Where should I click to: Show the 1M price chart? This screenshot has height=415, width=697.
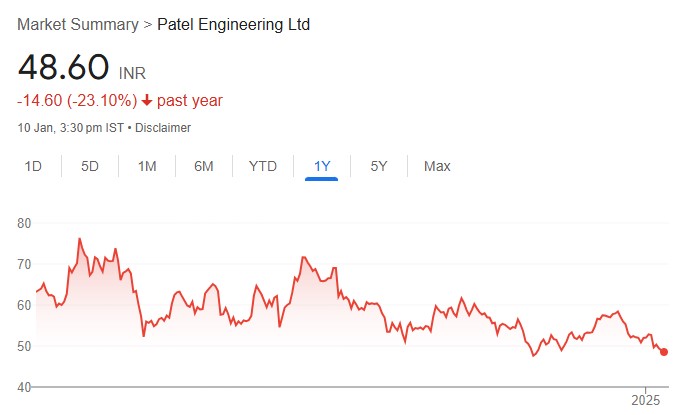(147, 166)
